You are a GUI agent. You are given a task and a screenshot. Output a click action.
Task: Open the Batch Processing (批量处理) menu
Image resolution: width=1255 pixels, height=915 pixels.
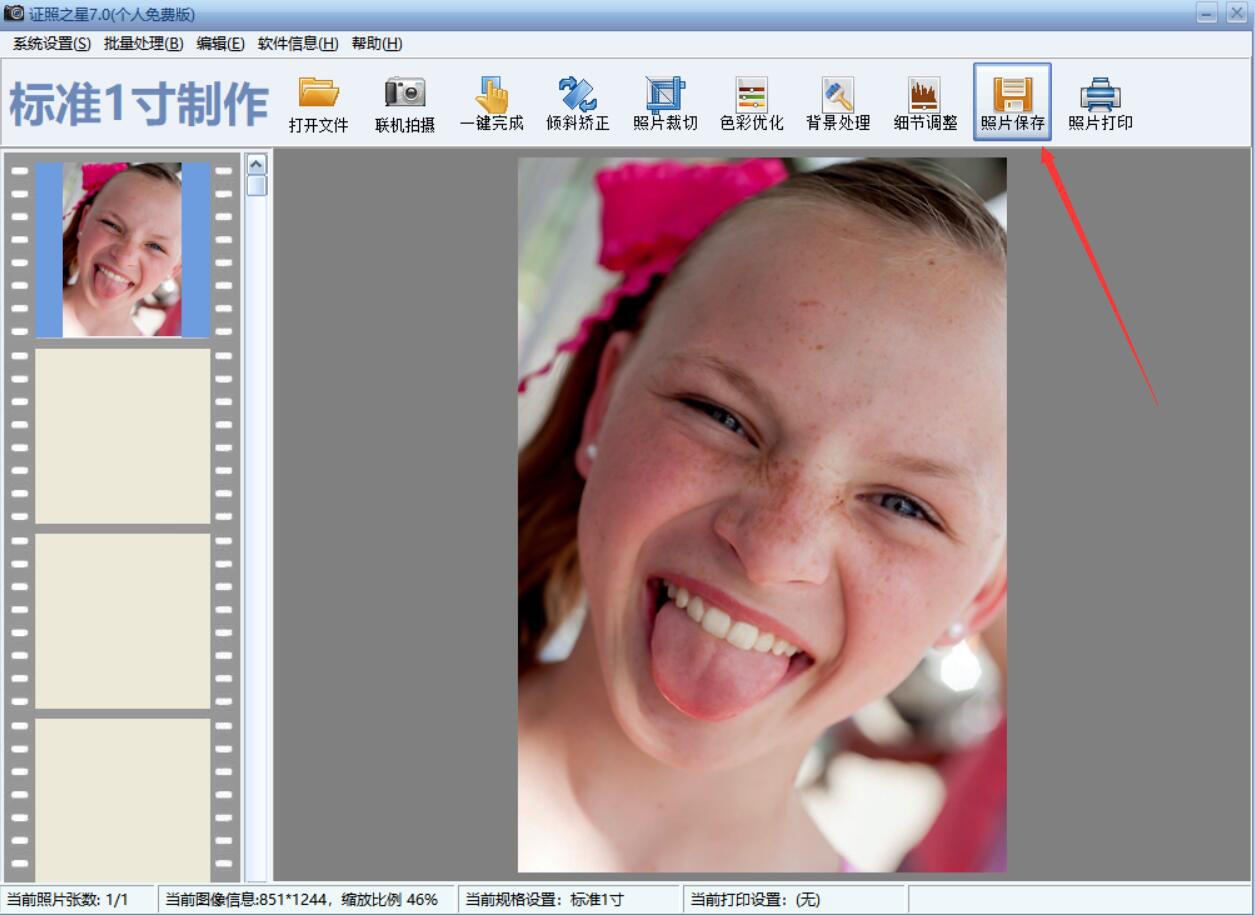click(x=143, y=44)
